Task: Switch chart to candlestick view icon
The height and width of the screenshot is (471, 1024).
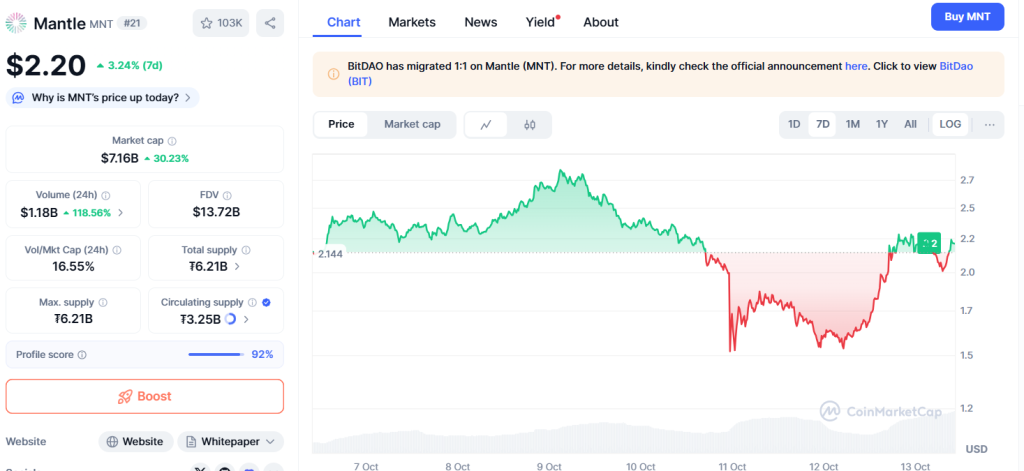Action: (530, 125)
